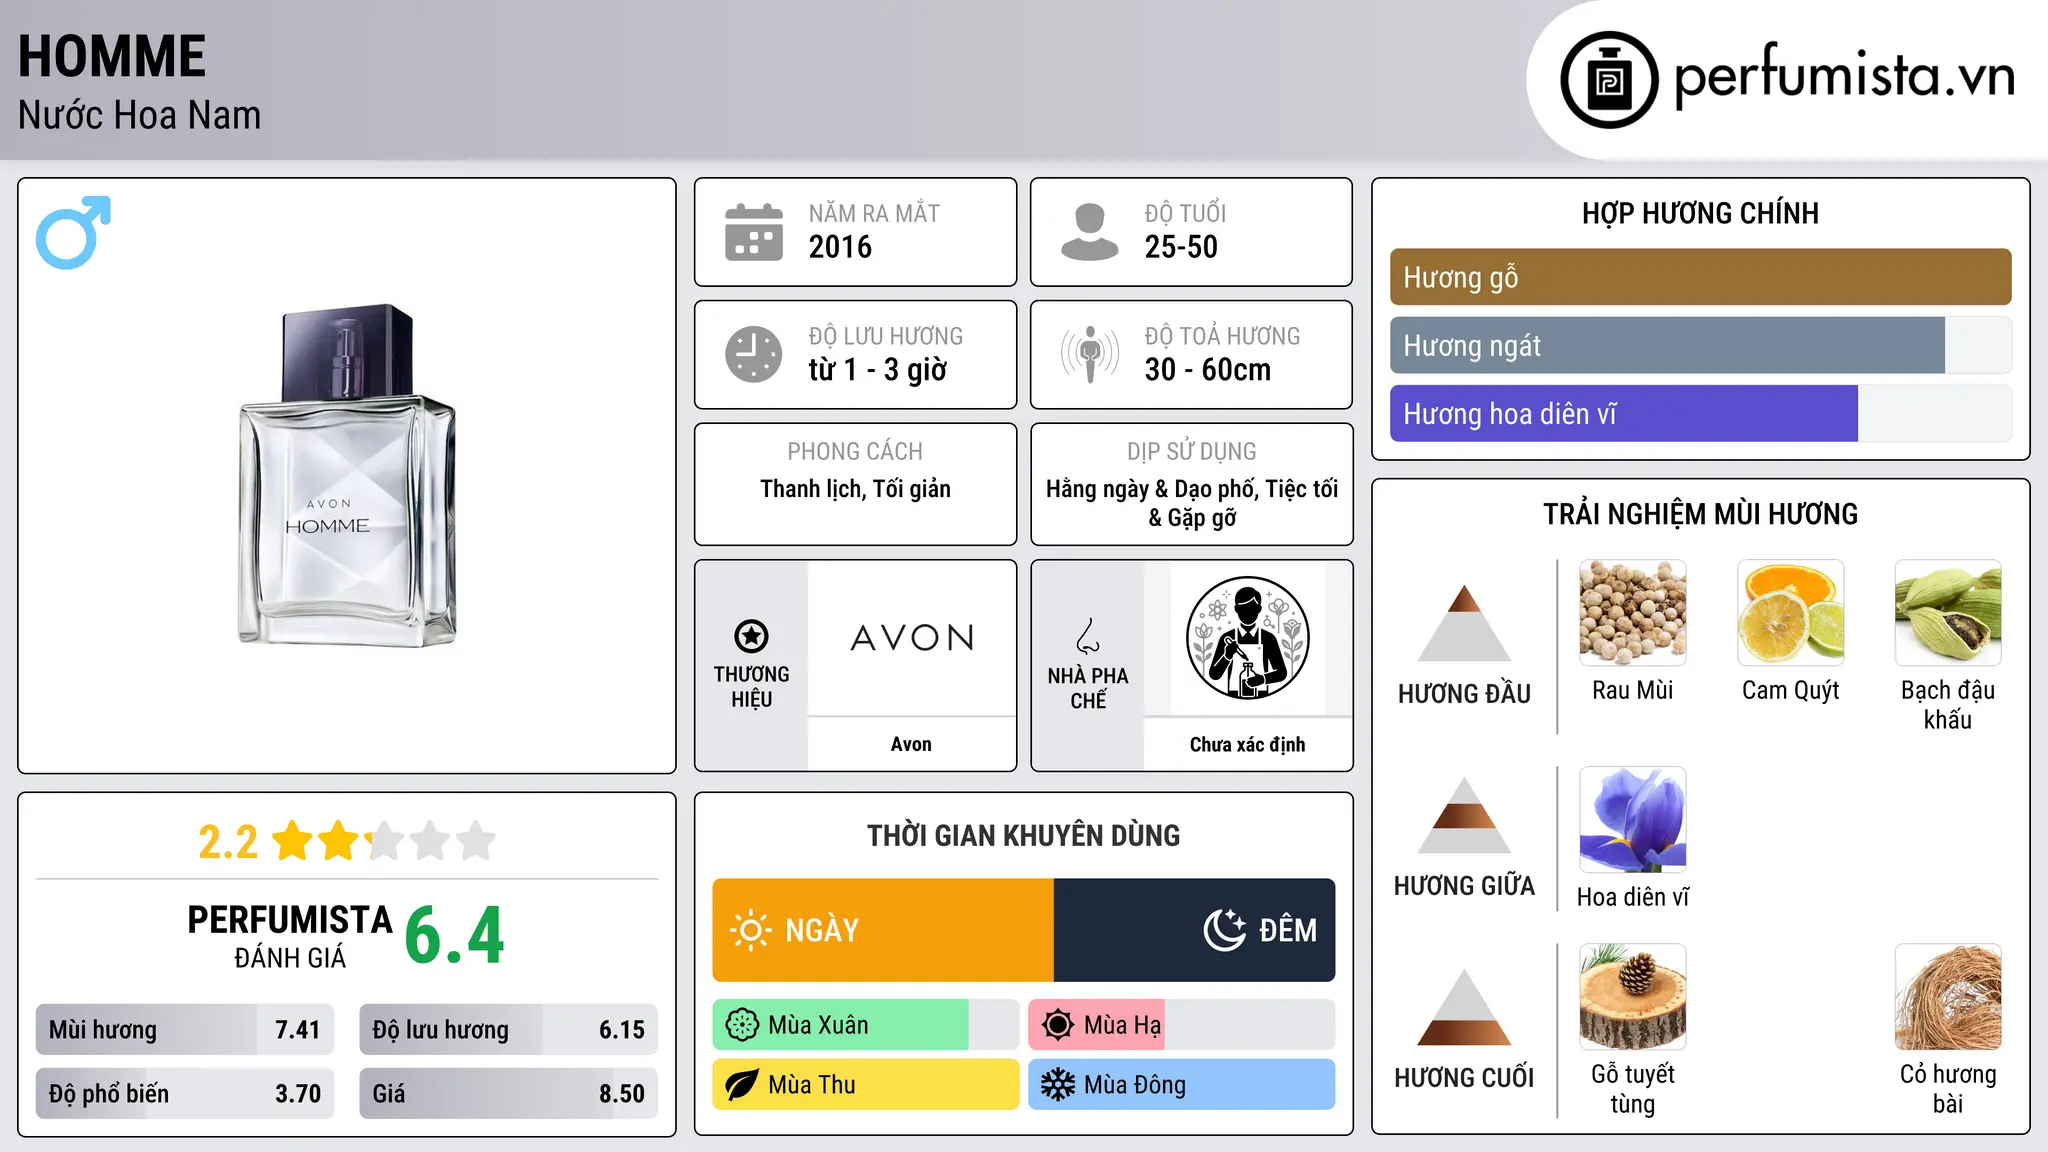Click the longevity value từ 1 - 3 giờ
The height and width of the screenshot is (1152, 2048).
pos(878,370)
